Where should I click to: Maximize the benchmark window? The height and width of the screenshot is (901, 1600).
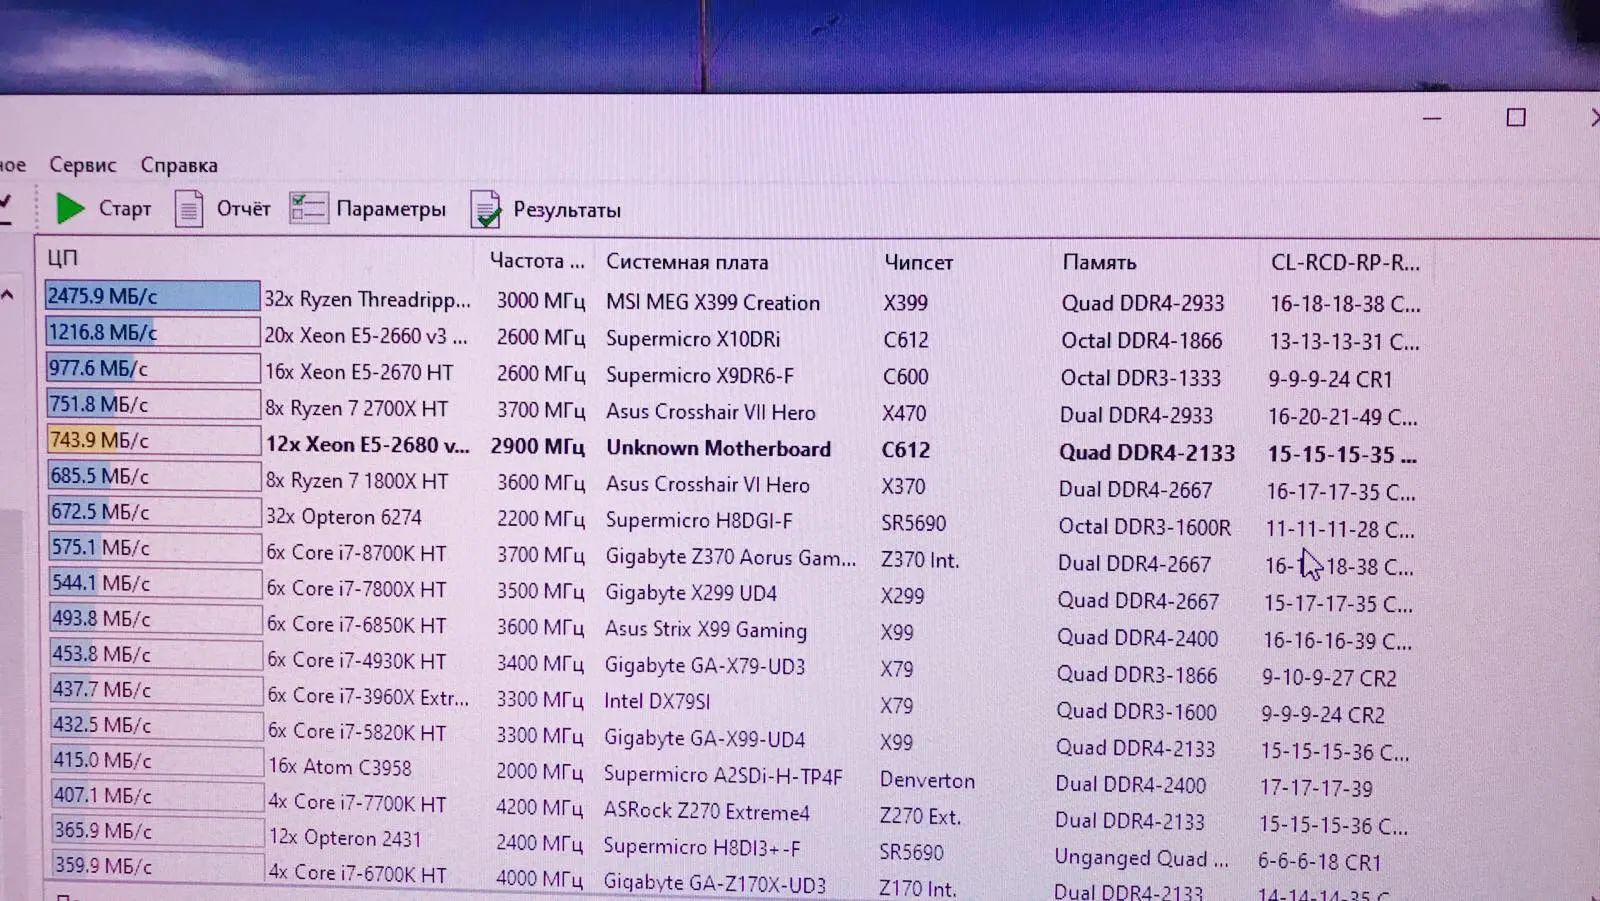coord(1516,118)
